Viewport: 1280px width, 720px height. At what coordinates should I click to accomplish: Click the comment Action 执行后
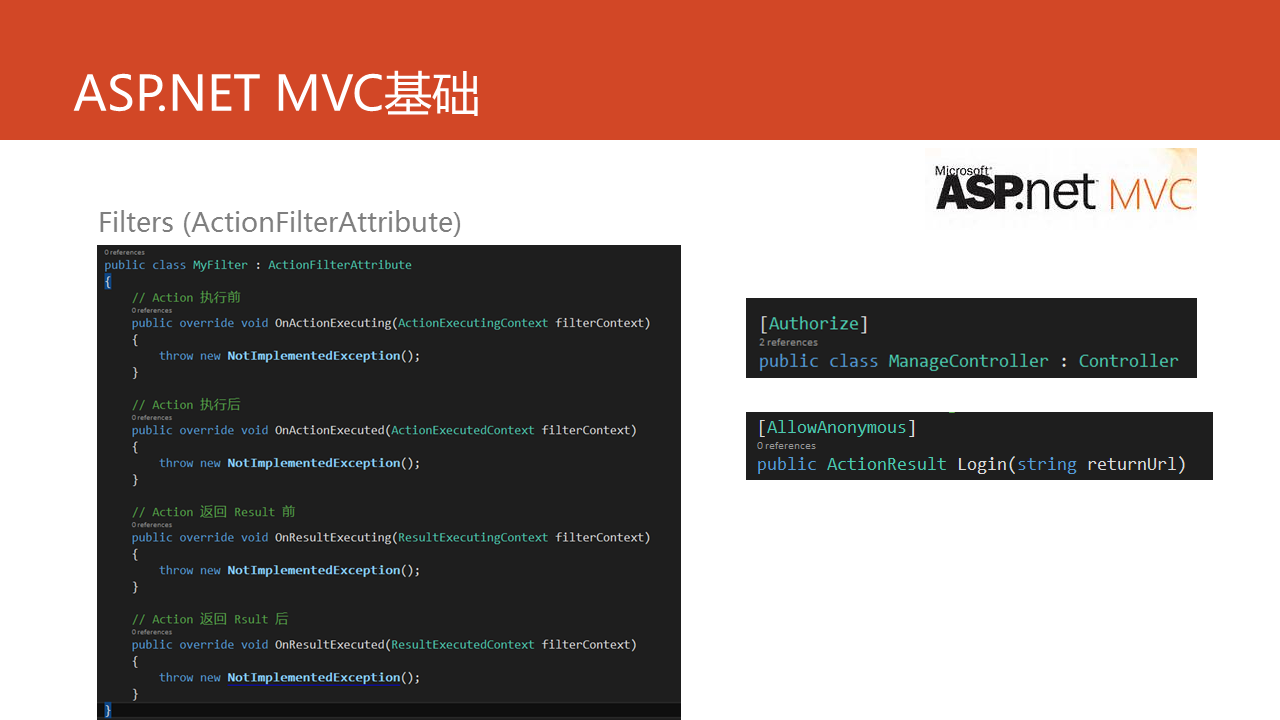pos(186,404)
